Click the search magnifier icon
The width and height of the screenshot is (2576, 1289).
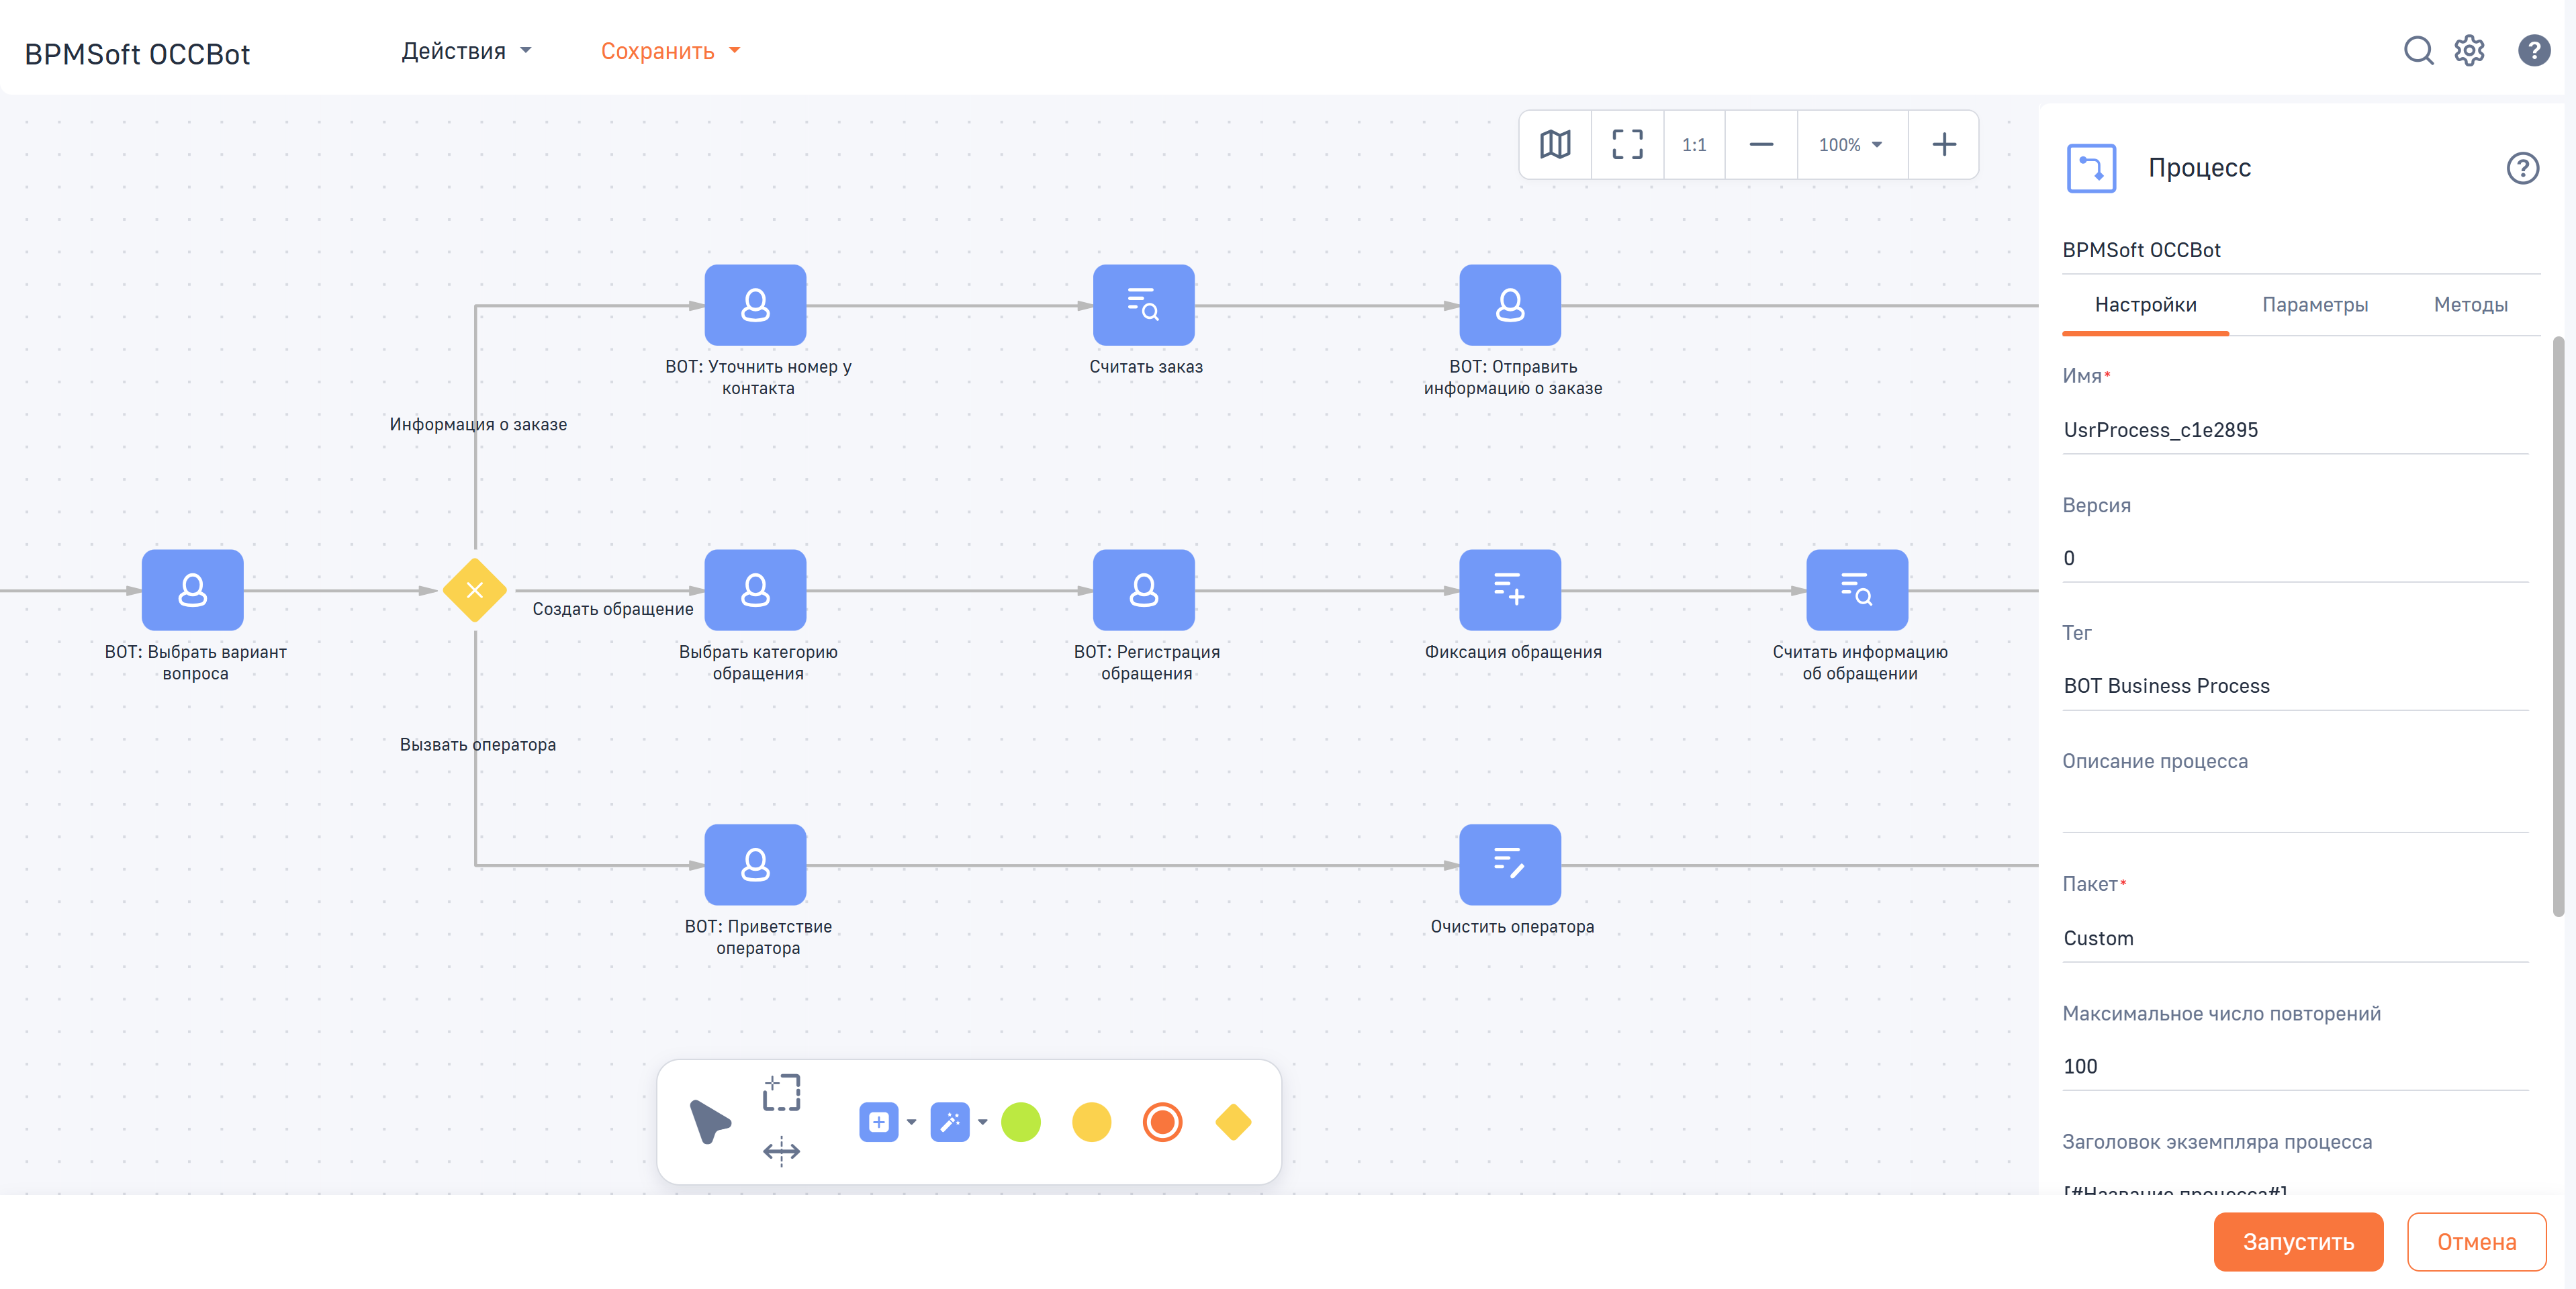2418,50
